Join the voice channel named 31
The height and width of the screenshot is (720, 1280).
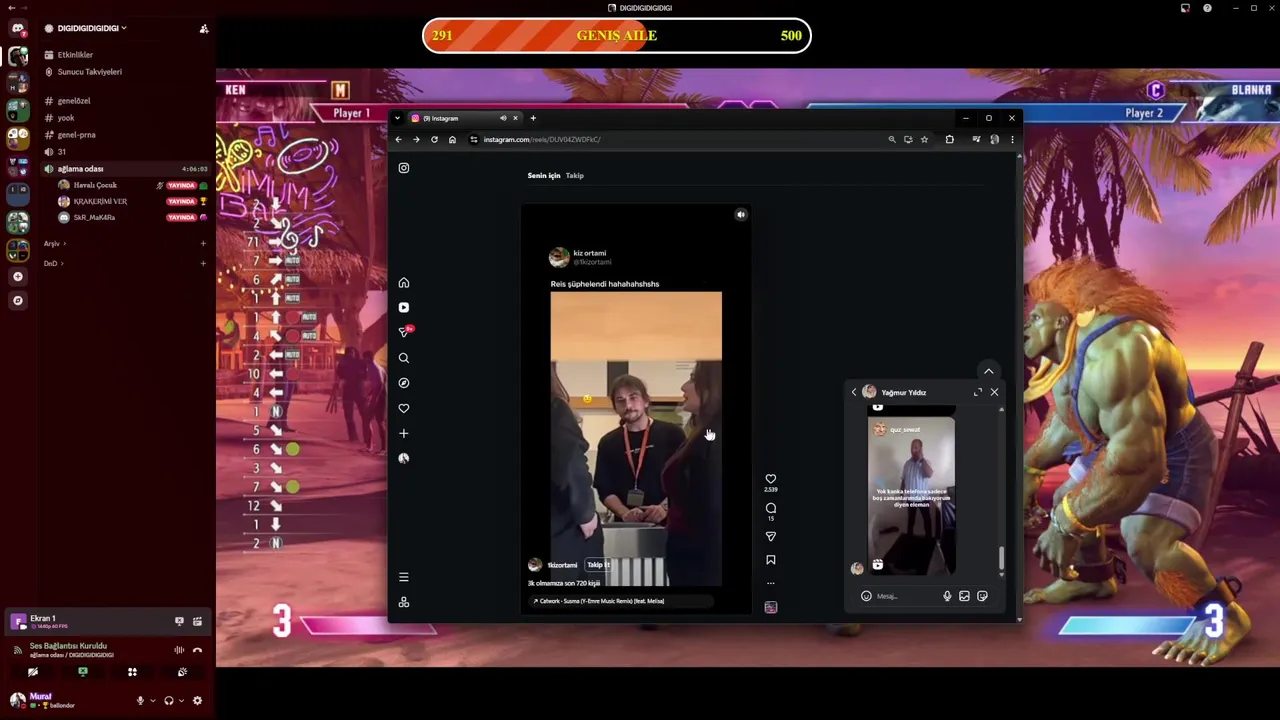coord(61,152)
